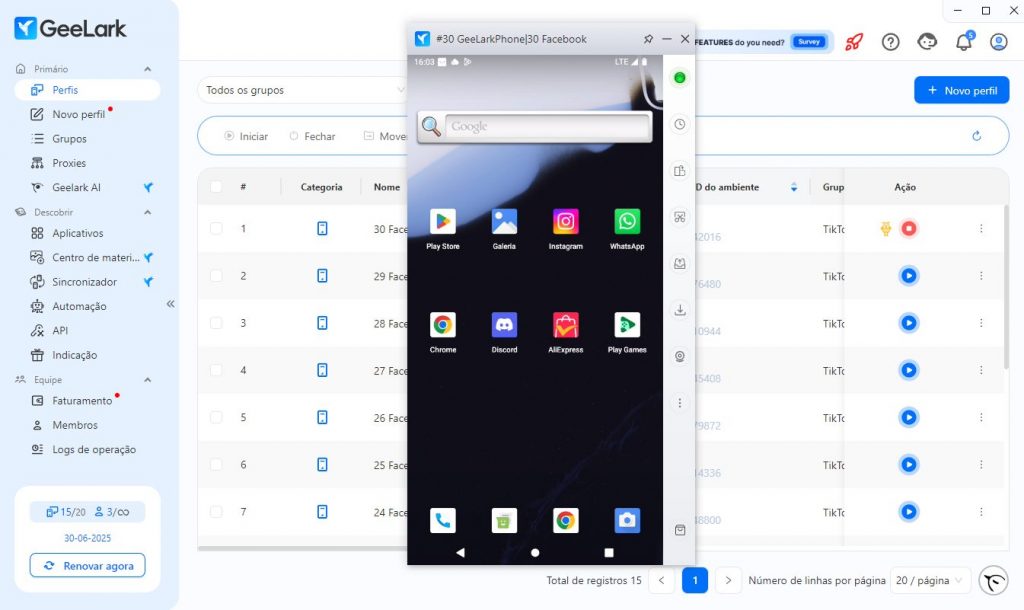The width and height of the screenshot is (1024, 610).
Task: Open the Todos os grupos dropdown
Action: [302, 90]
